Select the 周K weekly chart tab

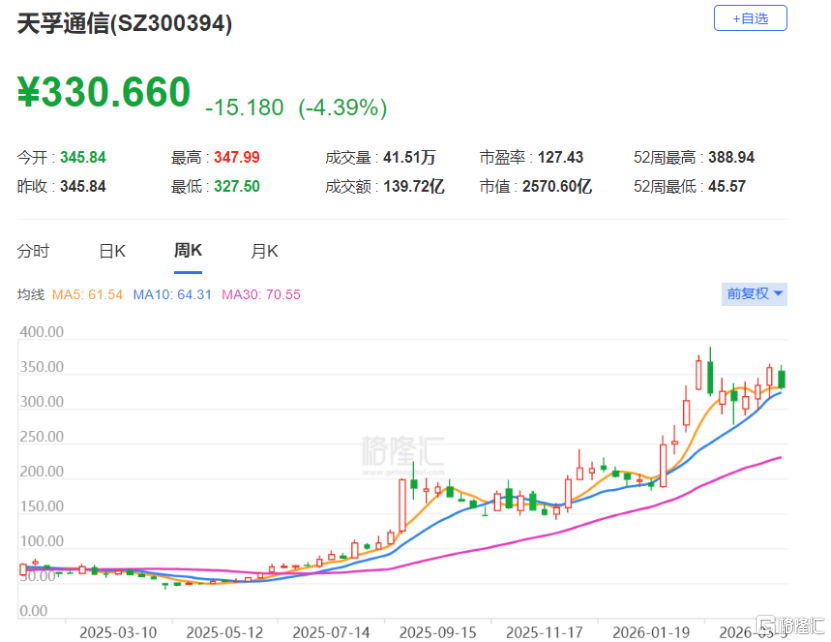(x=187, y=251)
